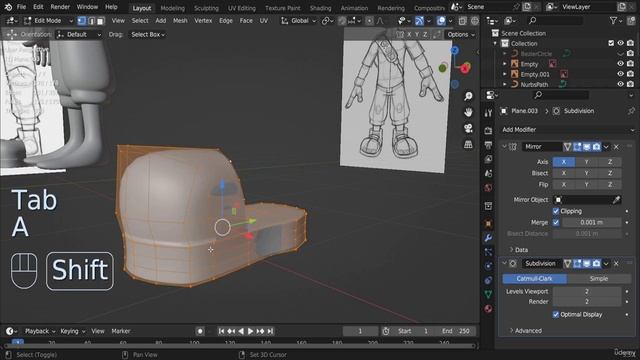The image size is (640, 360).
Task: Toggle proportional editing icon in header
Action: point(369,20)
